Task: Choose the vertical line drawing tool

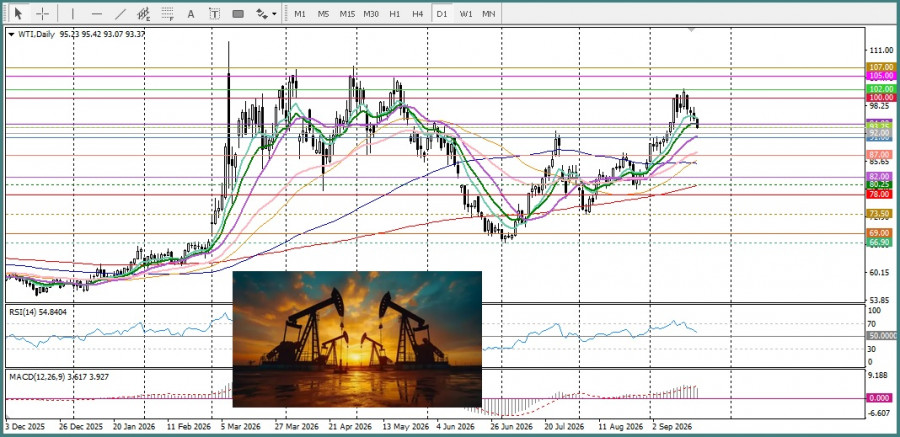Action: (72, 13)
